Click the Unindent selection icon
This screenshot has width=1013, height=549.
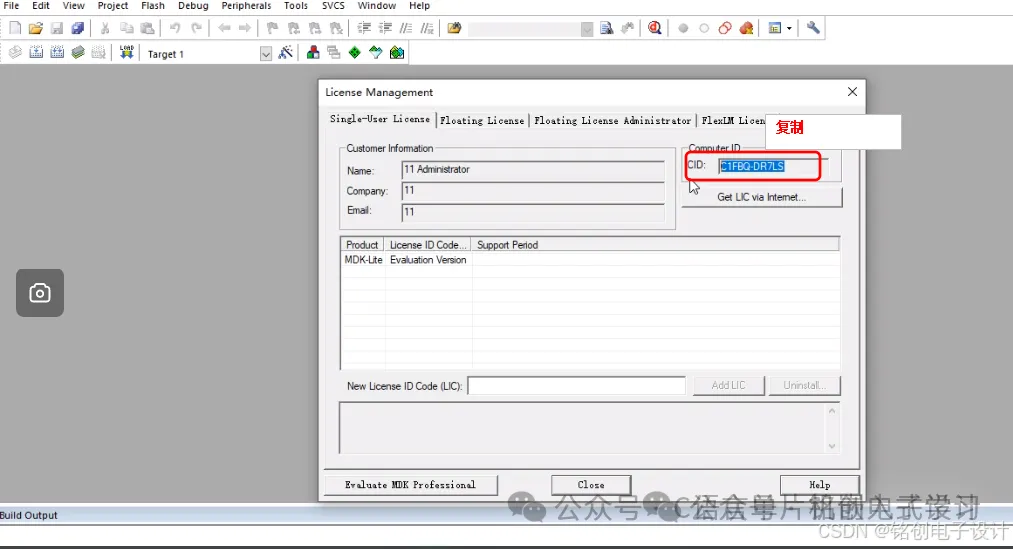point(386,28)
